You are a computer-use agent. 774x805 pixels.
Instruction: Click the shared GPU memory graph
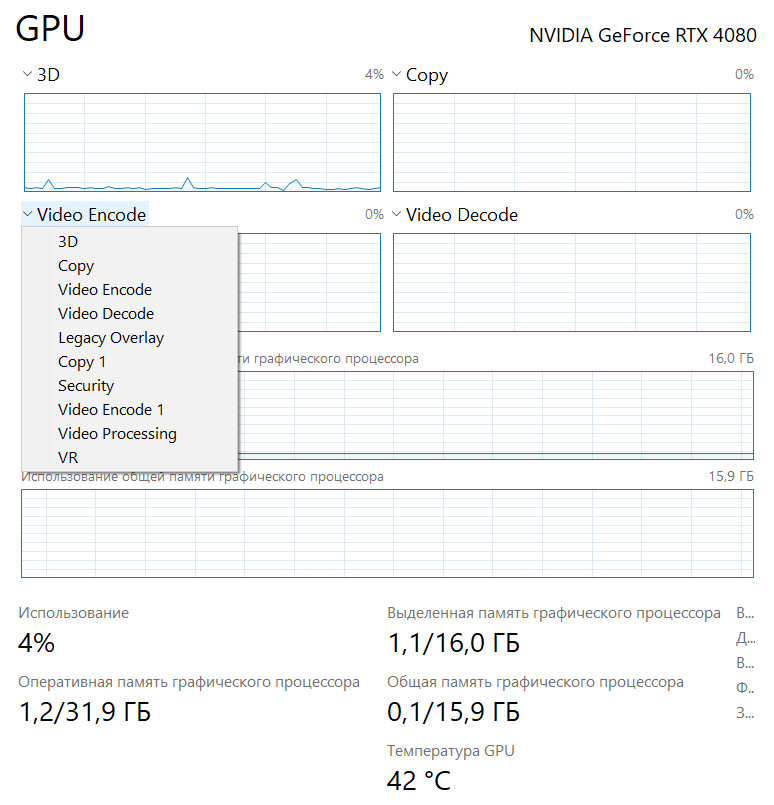pyautogui.click(x=386, y=532)
